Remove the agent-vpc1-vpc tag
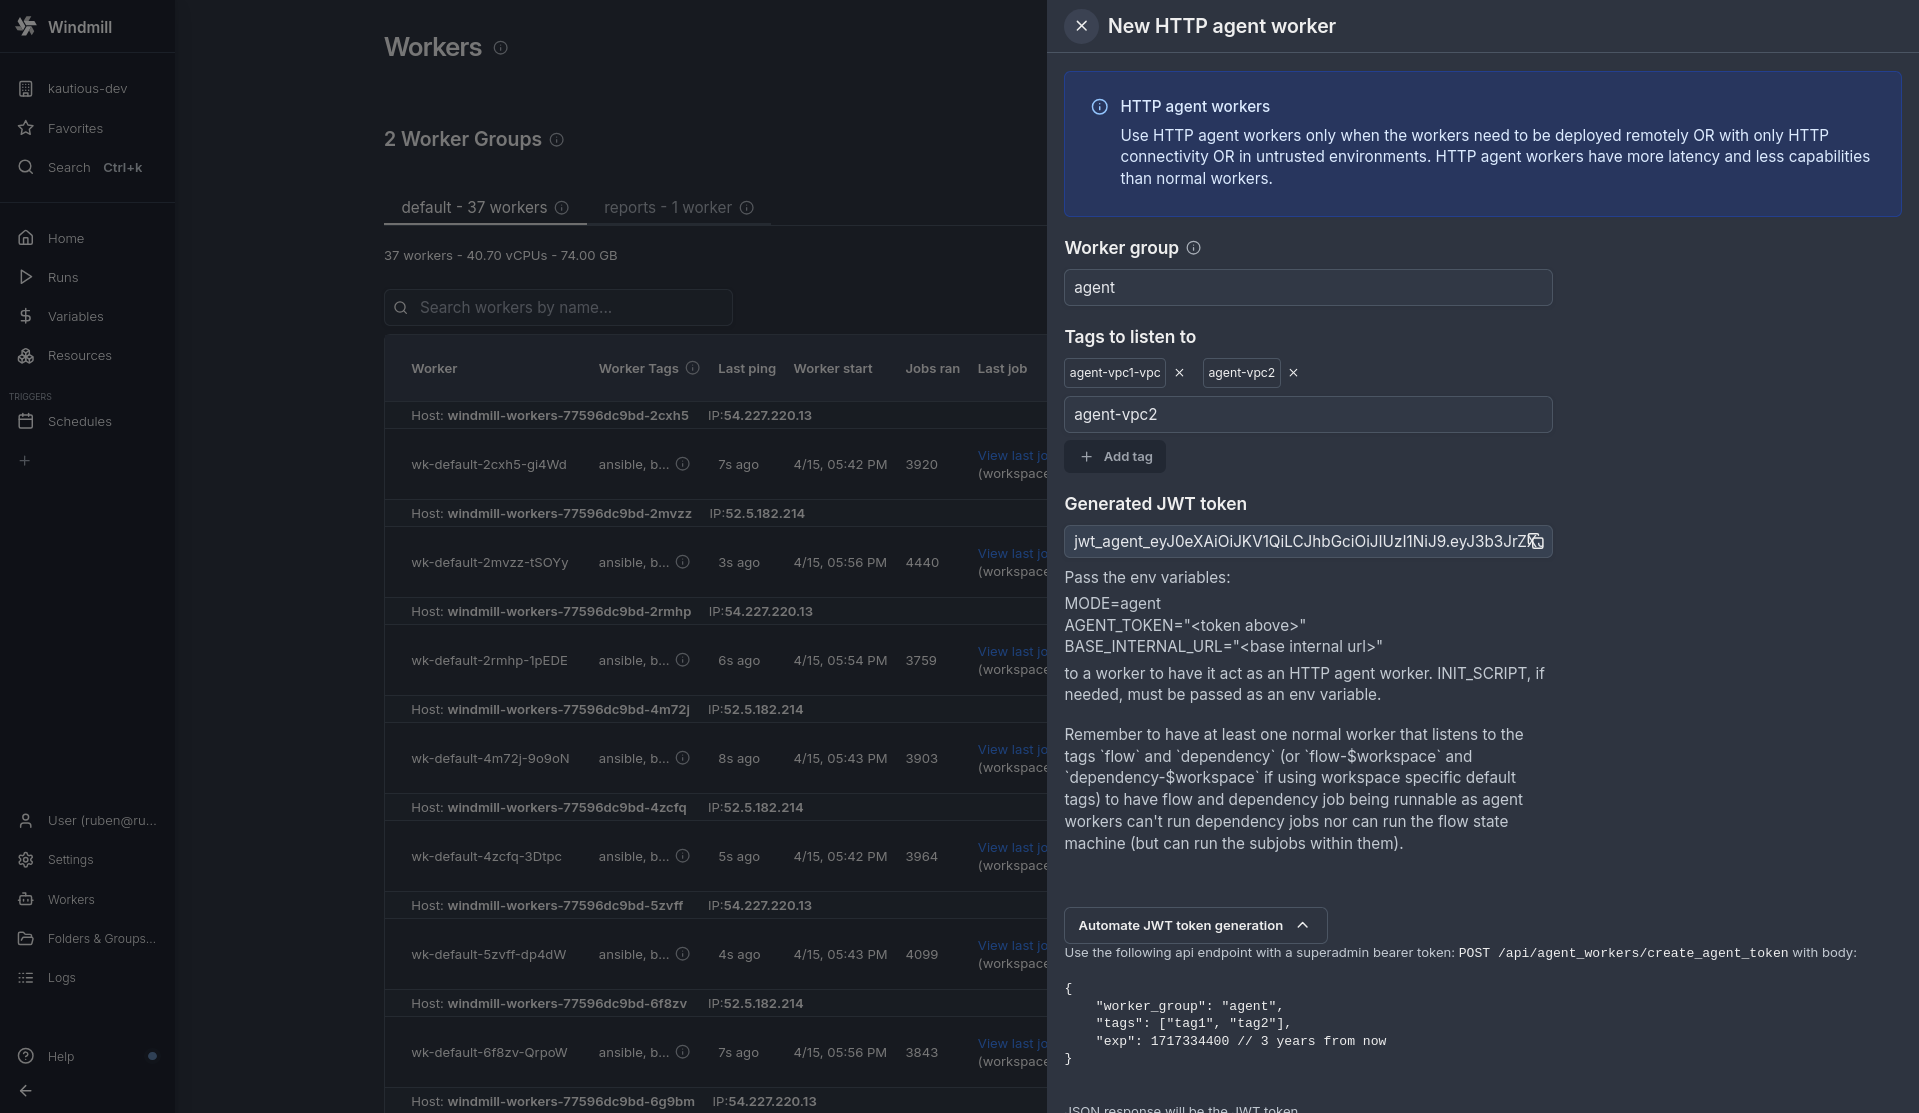Image resolution: width=1919 pixels, height=1113 pixels. pyautogui.click(x=1179, y=372)
